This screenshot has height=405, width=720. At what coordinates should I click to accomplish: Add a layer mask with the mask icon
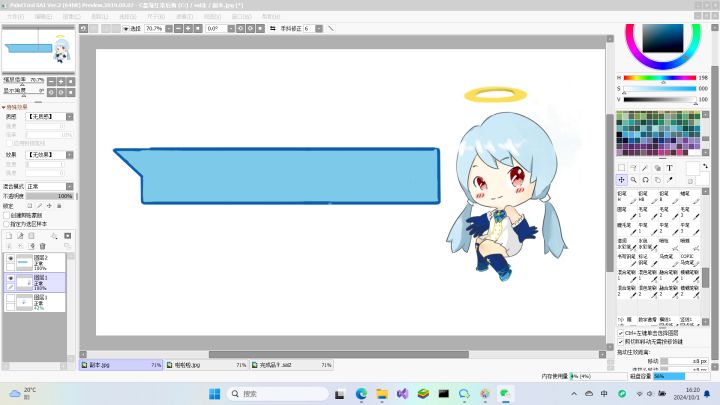[68, 236]
